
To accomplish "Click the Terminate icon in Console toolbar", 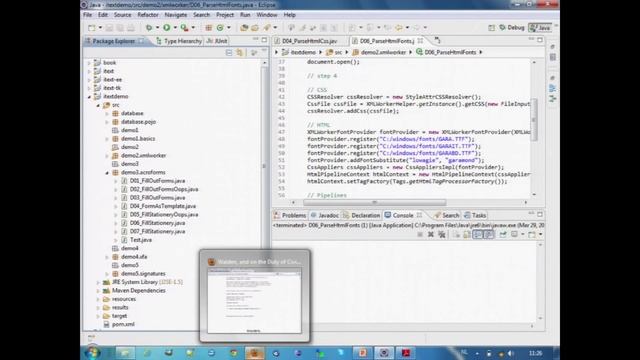I will tap(420, 234).
